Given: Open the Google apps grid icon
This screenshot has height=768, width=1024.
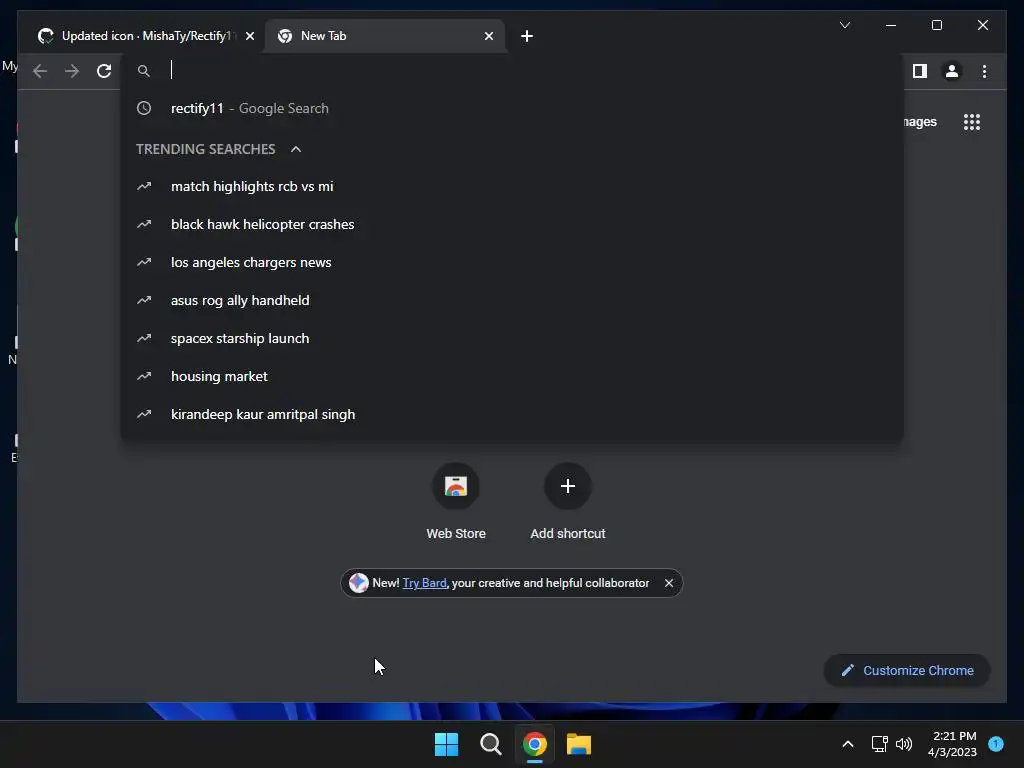Looking at the screenshot, I should point(972,122).
